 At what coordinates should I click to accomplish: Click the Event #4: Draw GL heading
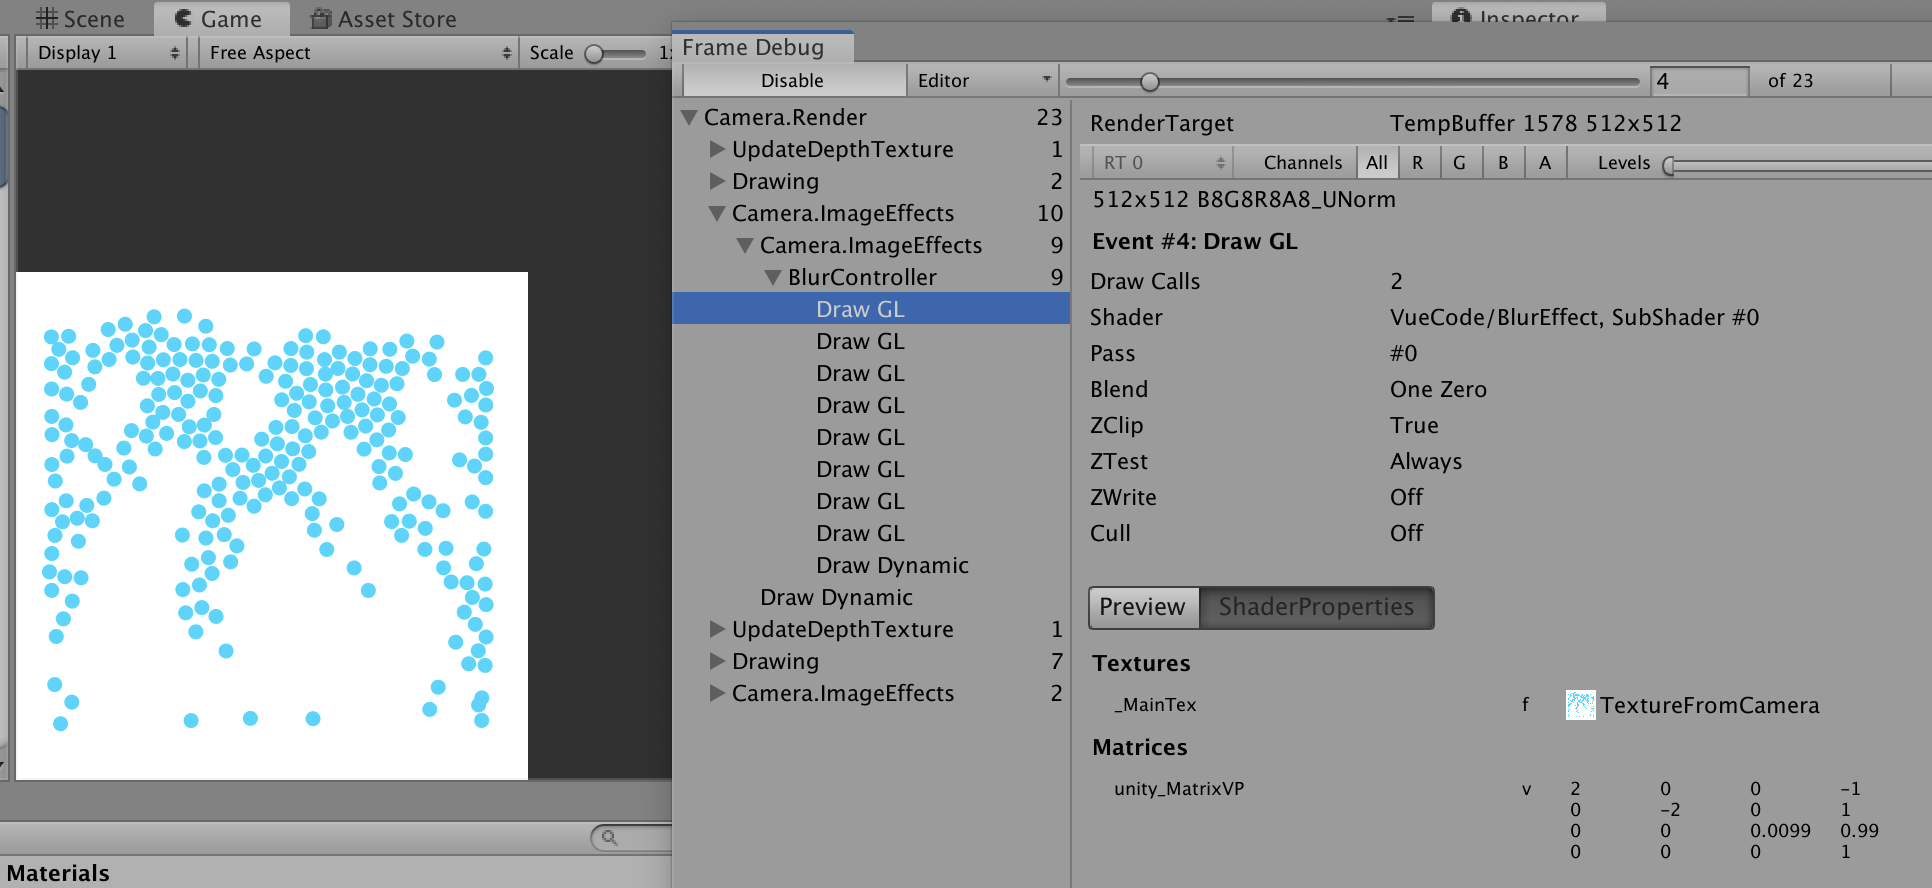pyautogui.click(x=1195, y=241)
